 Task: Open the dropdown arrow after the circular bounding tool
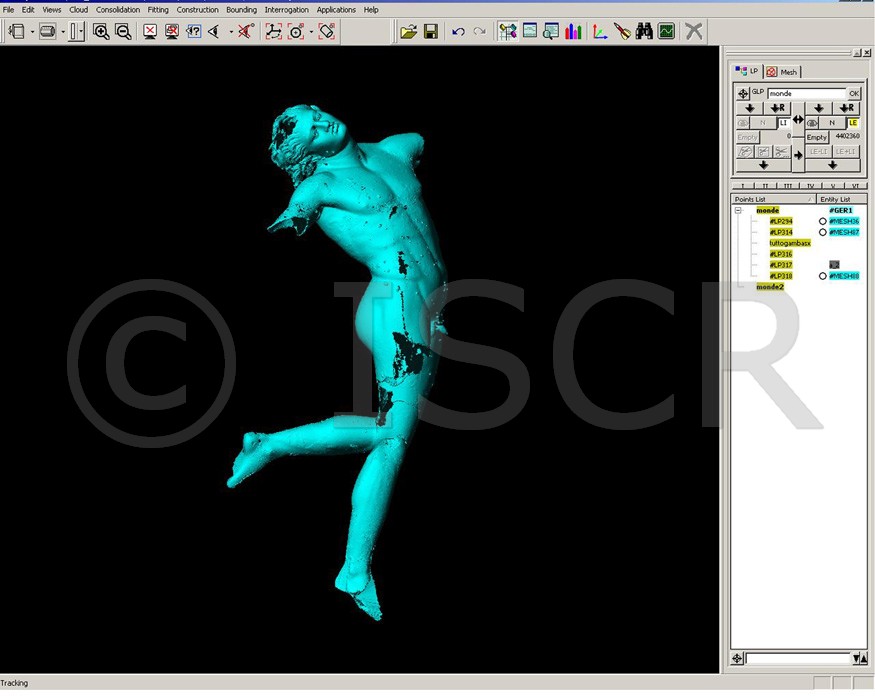311,32
